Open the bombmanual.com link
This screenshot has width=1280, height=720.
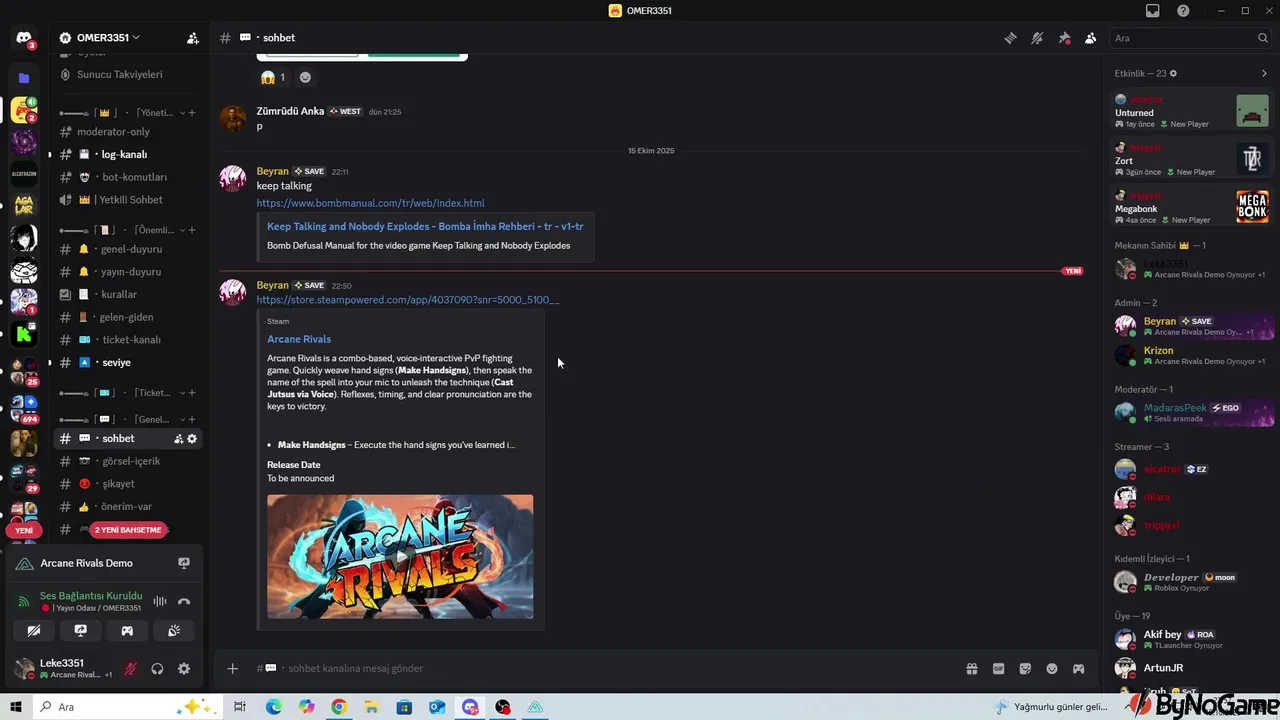click(370, 203)
